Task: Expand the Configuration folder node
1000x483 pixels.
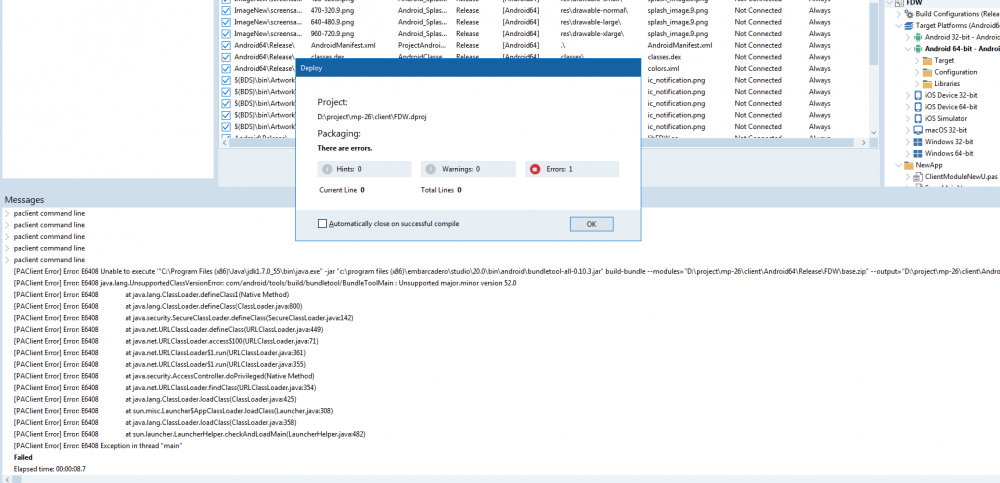Action: point(917,72)
